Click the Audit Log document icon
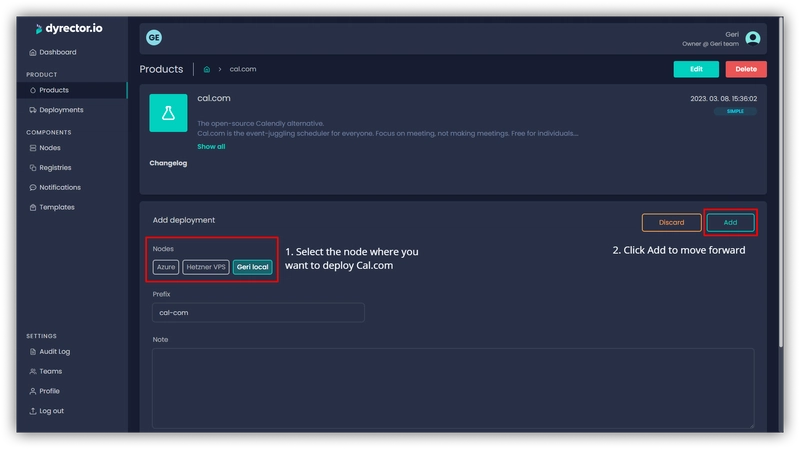800x449 pixels. pyautogui.click(x=33, y=352)
